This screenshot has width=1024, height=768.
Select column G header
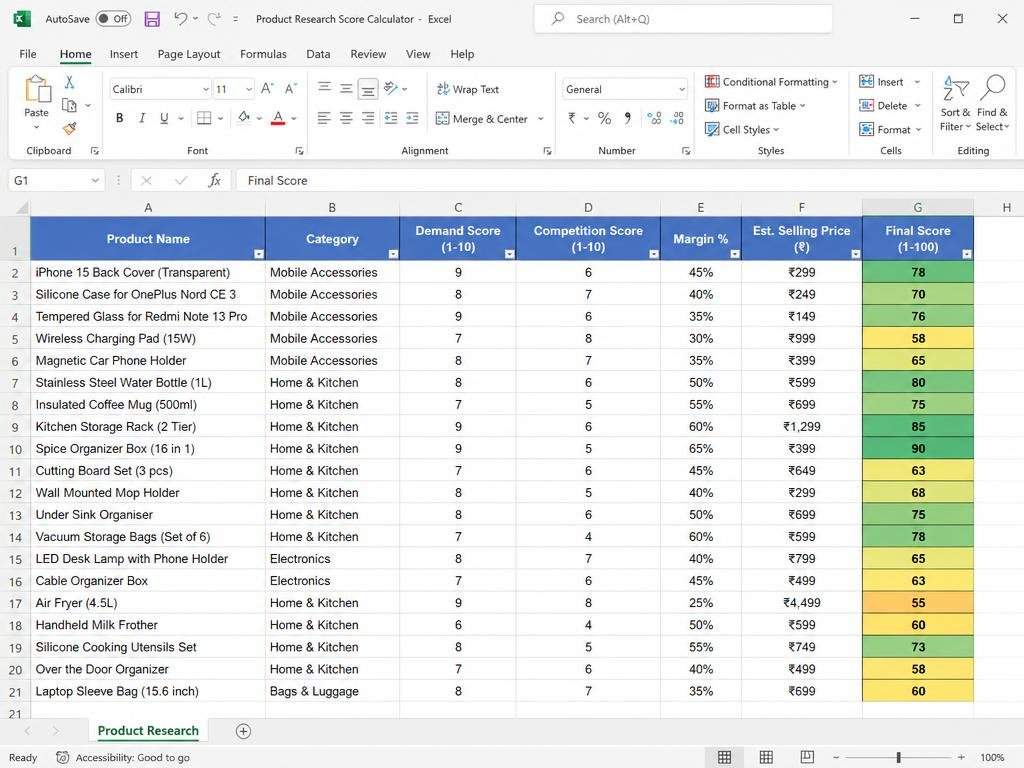pyautogui.click(x=918, y=208)
